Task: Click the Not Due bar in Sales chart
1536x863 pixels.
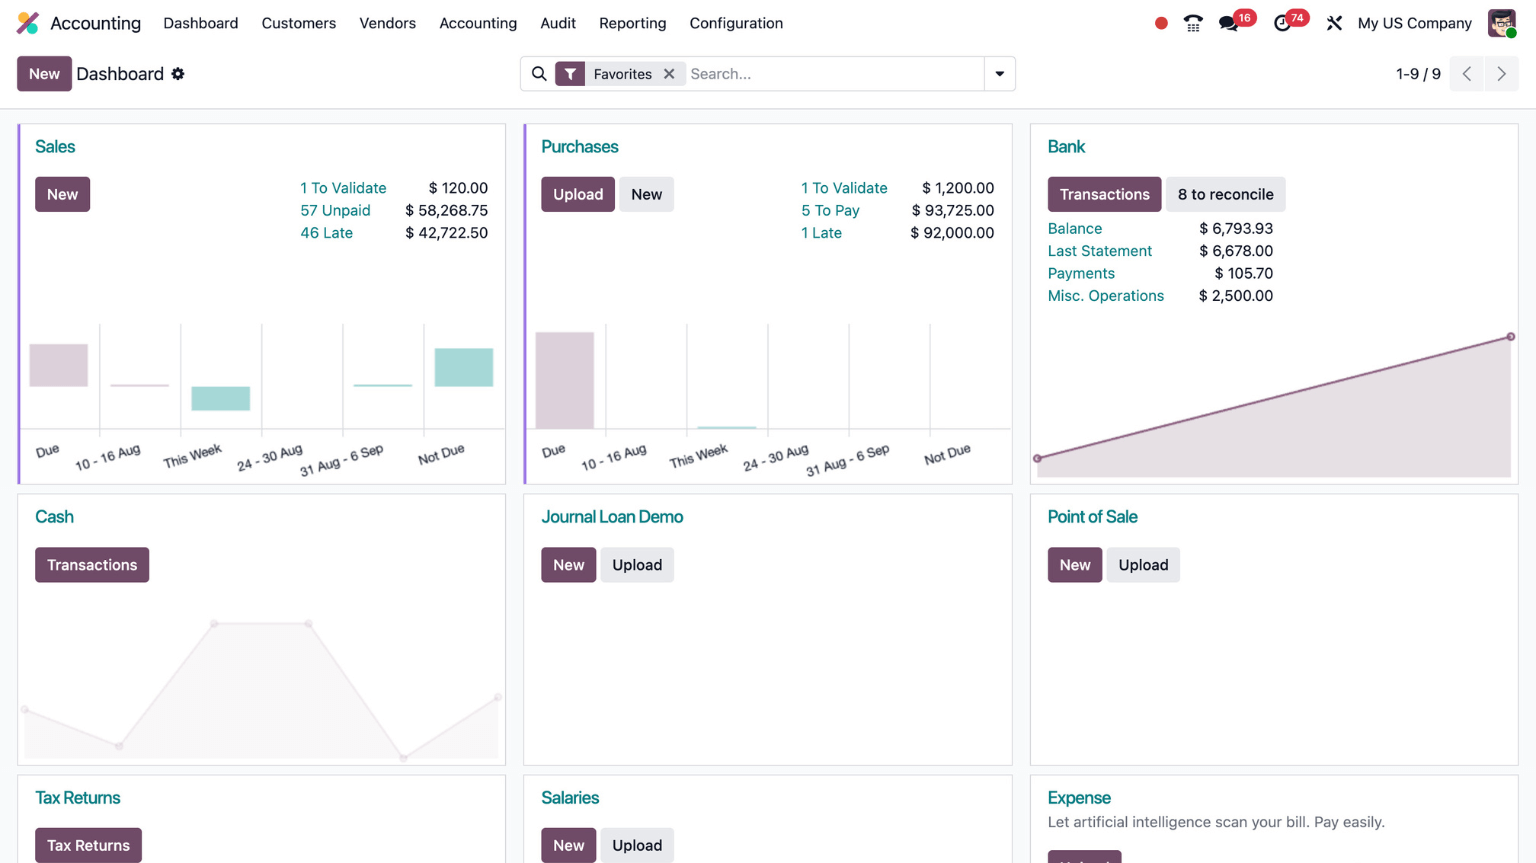Action: [463, 367]
